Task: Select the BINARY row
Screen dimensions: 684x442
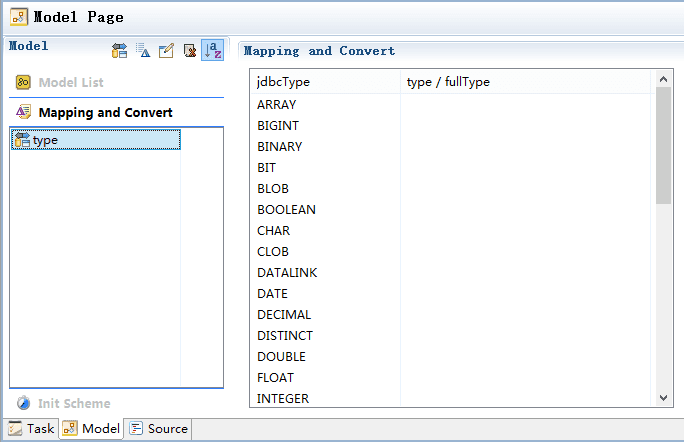Action: tap(451, 147)
